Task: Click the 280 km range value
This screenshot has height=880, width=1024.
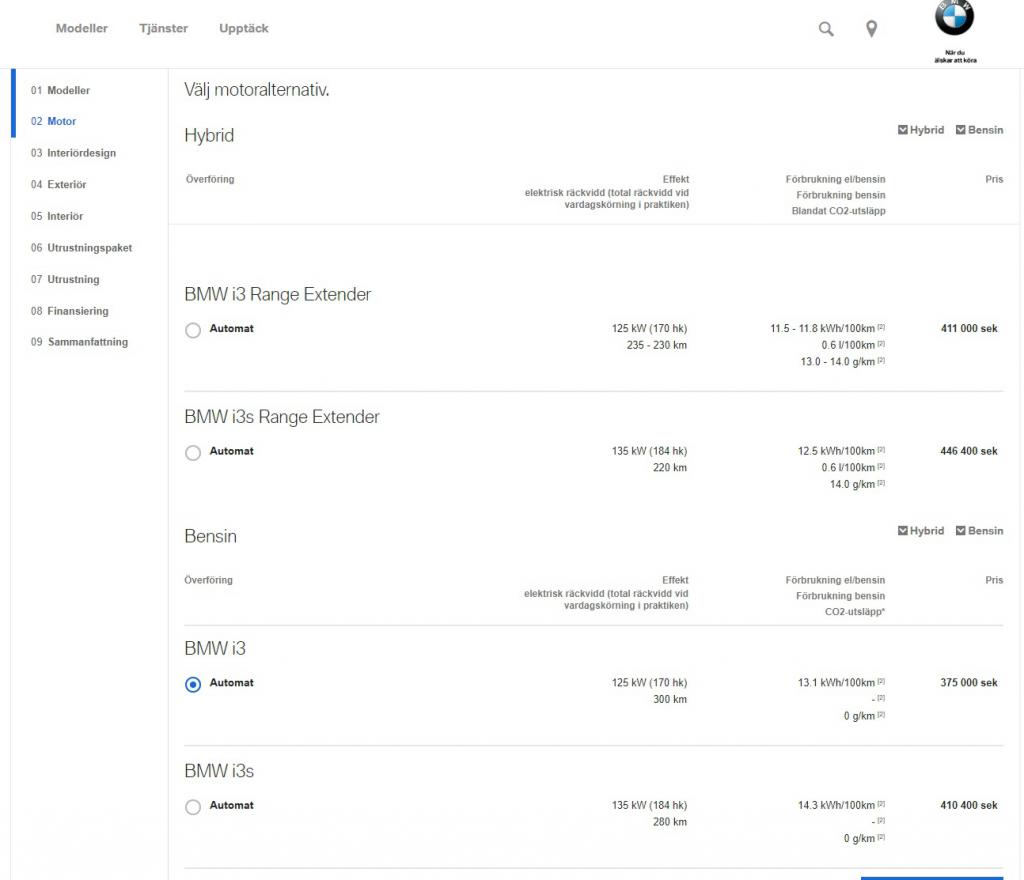Action: coord(670,823)
